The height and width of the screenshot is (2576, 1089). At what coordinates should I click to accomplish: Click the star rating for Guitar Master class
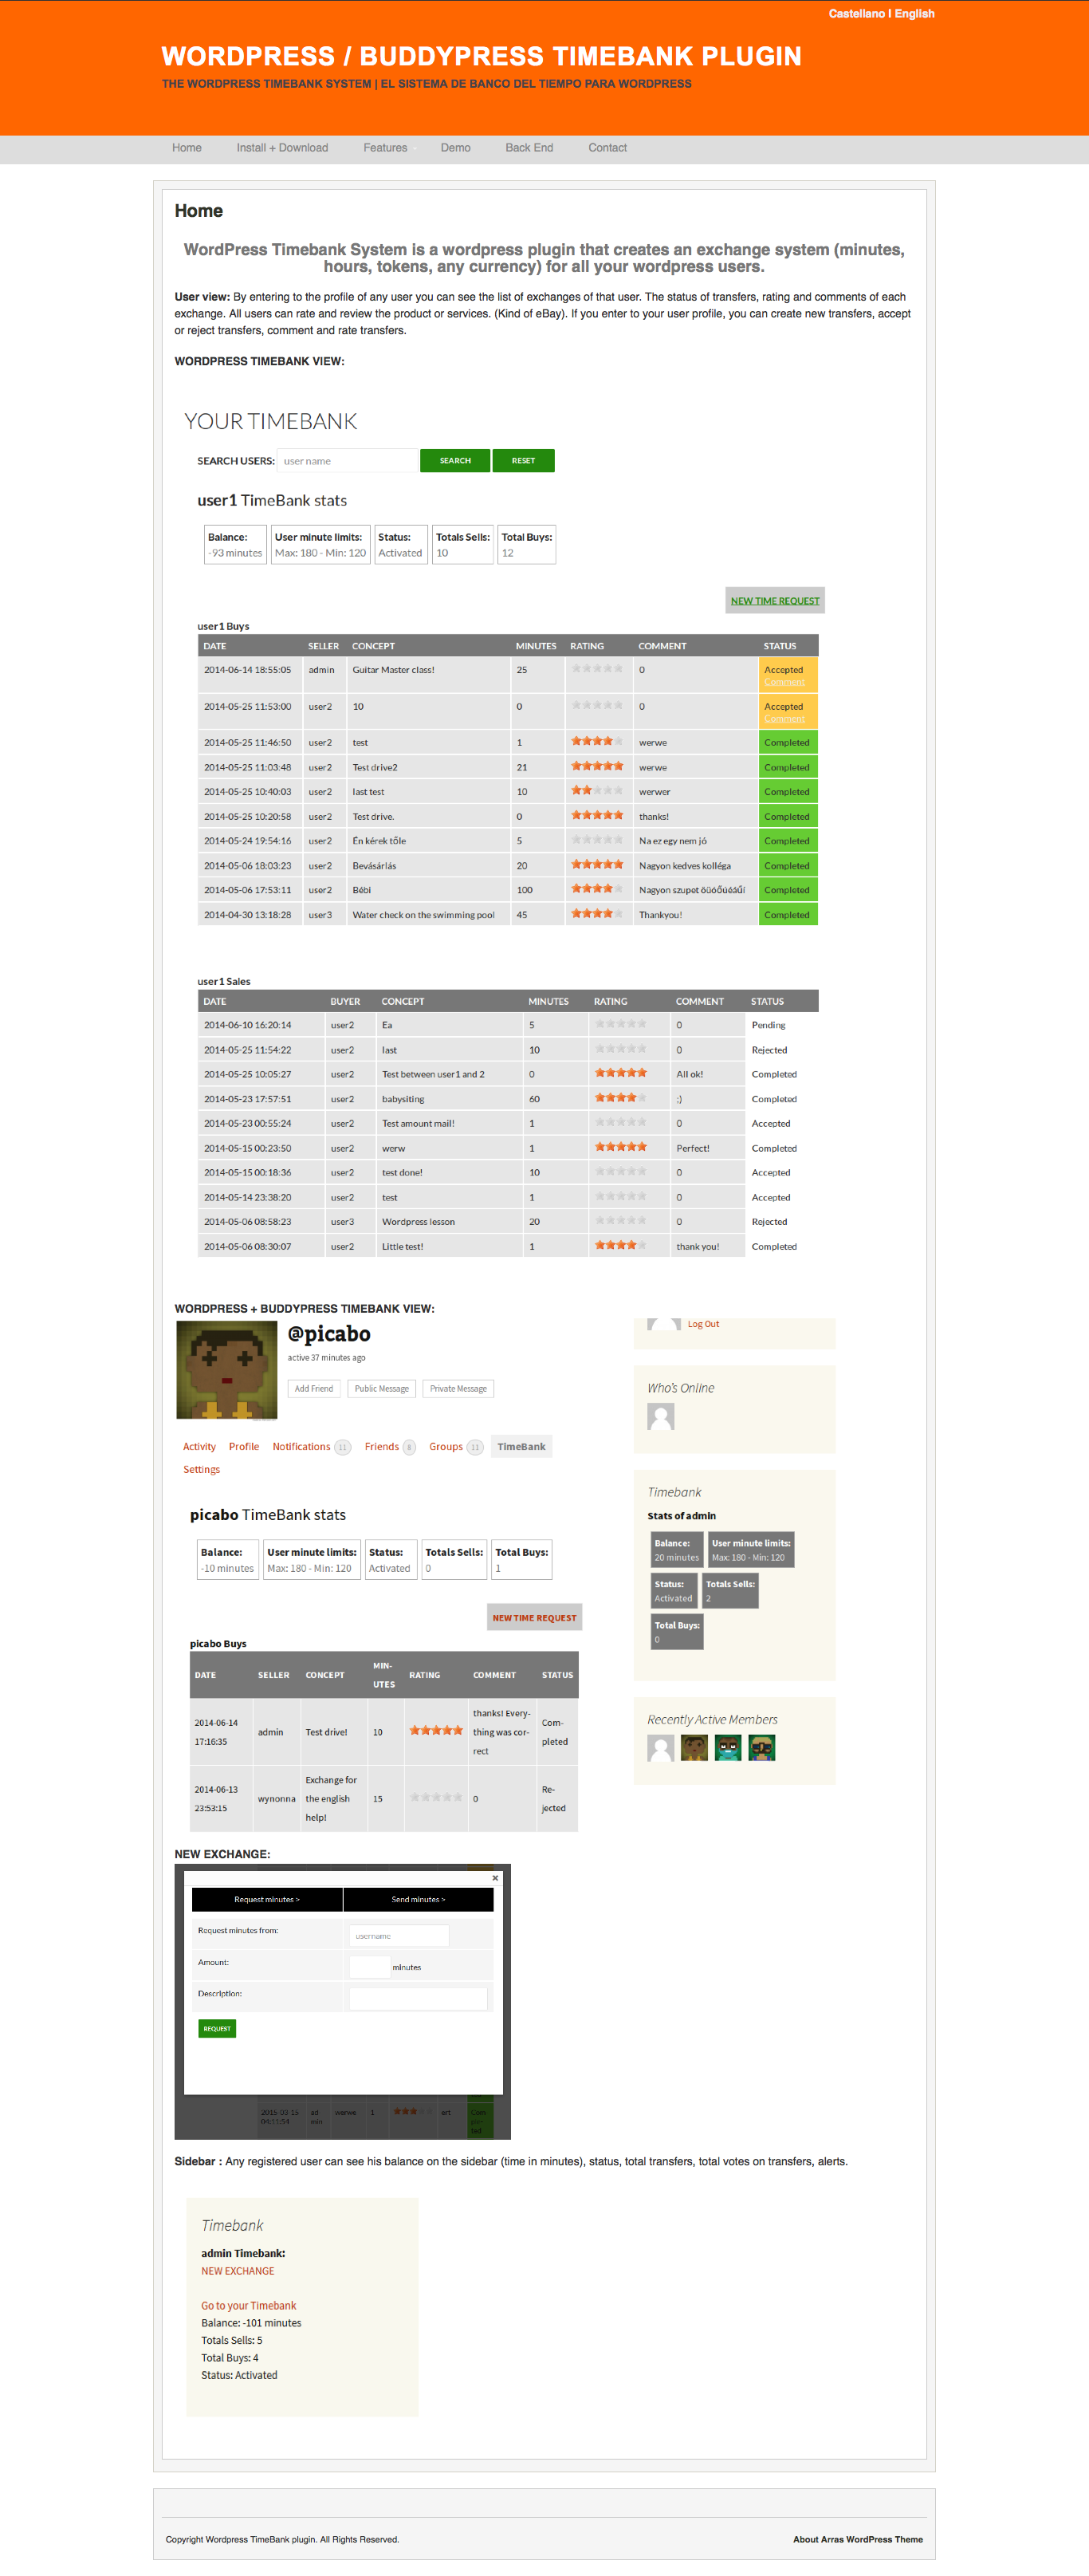coord(597,669)
